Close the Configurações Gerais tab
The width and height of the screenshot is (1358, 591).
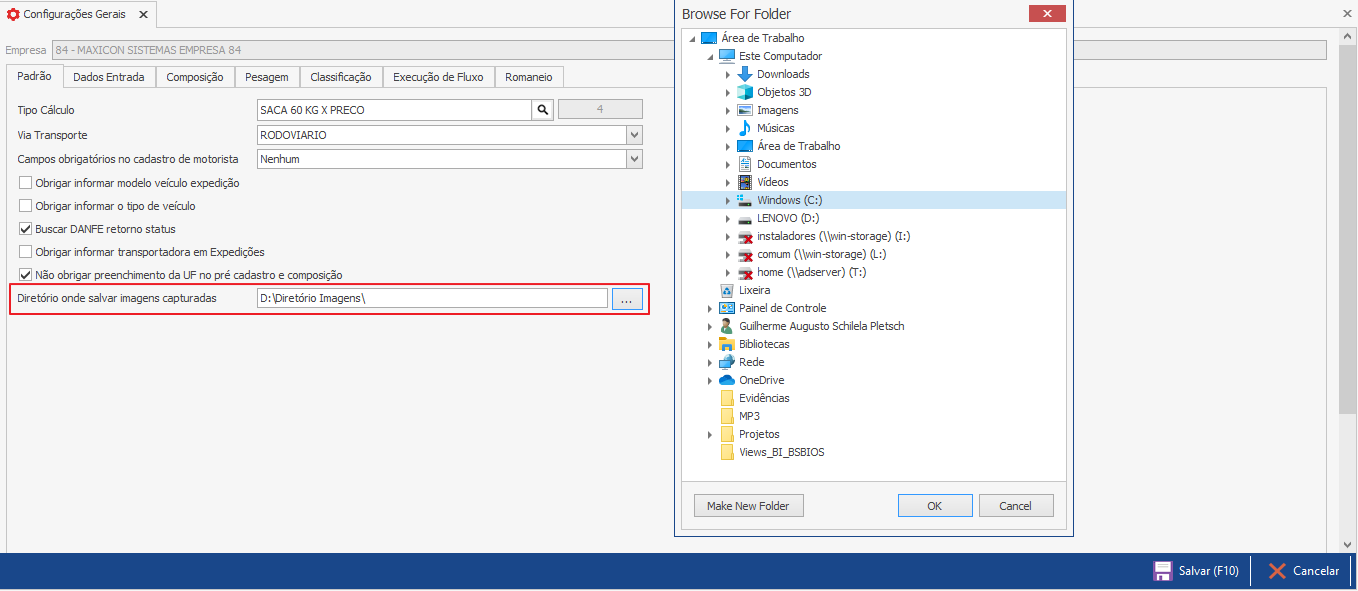point(143,15)
